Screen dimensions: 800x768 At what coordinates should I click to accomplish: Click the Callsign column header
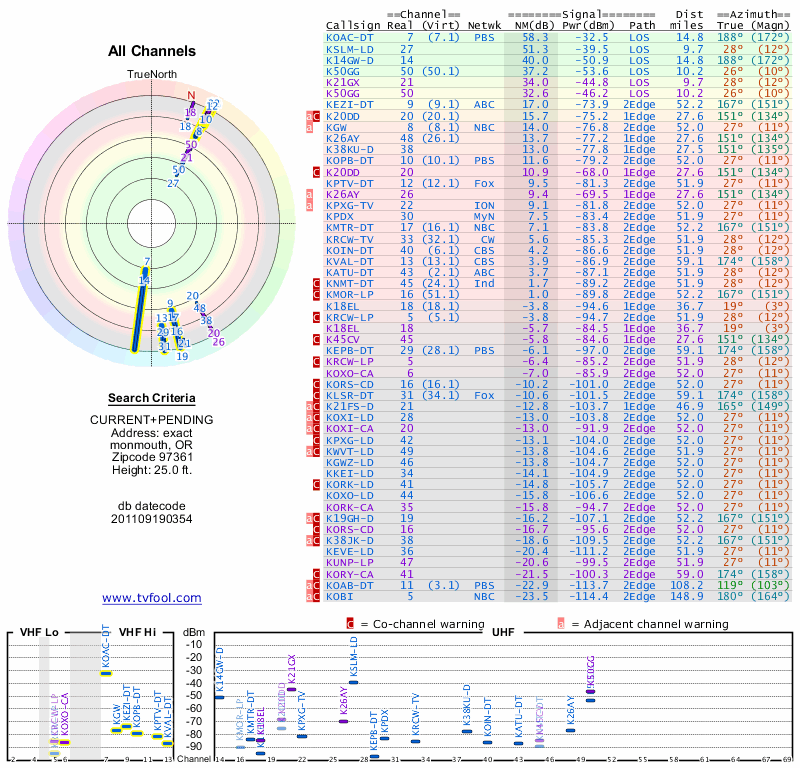tap(354, 25)
